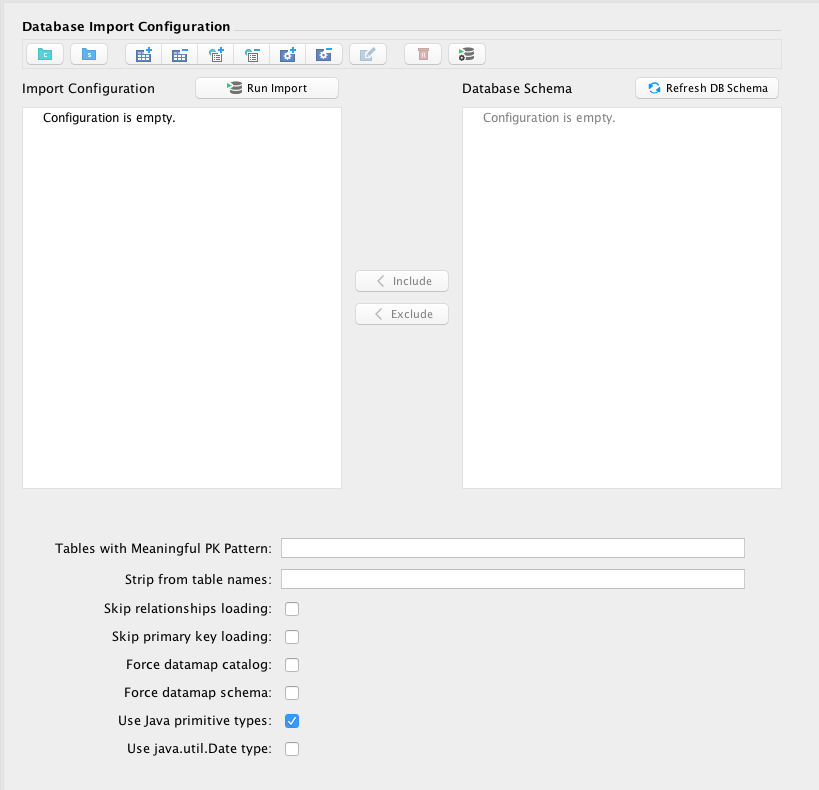
Task: Click the Tables with Meaningful PK Pattern field
Action: pyautogui.click(x=512, y=547)
